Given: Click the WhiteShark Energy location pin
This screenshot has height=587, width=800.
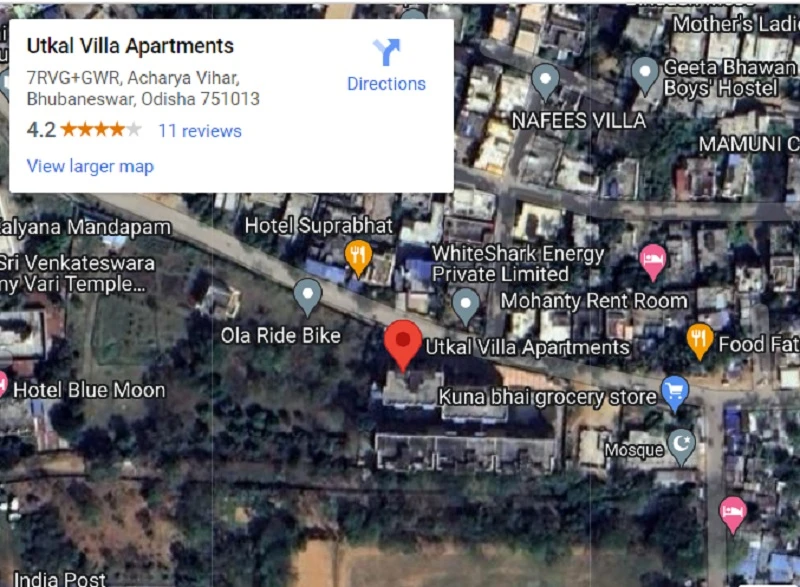Looking at the screenshot, I should (466, 306).
